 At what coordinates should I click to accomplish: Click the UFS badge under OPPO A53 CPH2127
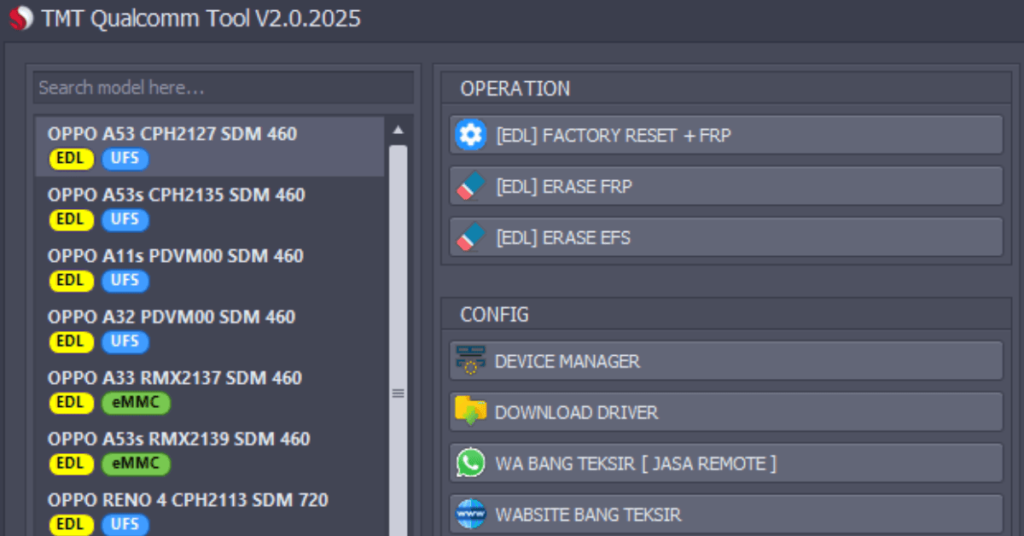[125, 159]
